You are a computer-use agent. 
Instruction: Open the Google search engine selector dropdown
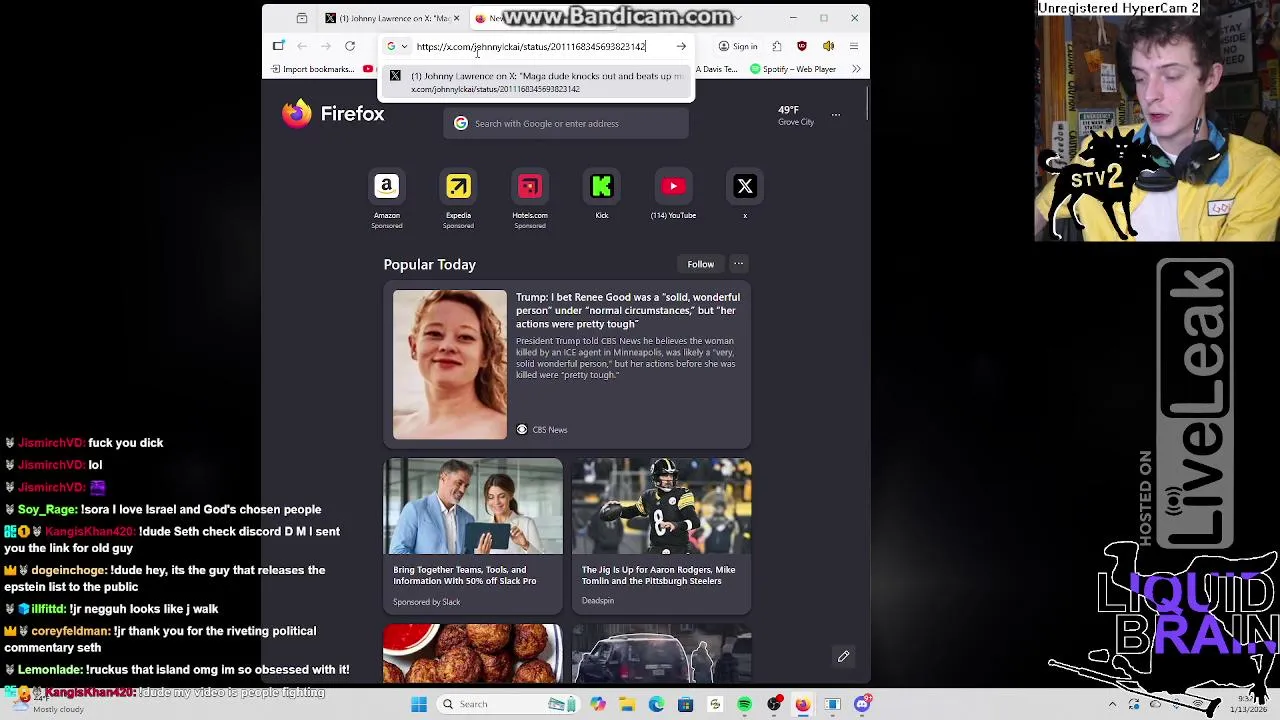pos(397,46)
